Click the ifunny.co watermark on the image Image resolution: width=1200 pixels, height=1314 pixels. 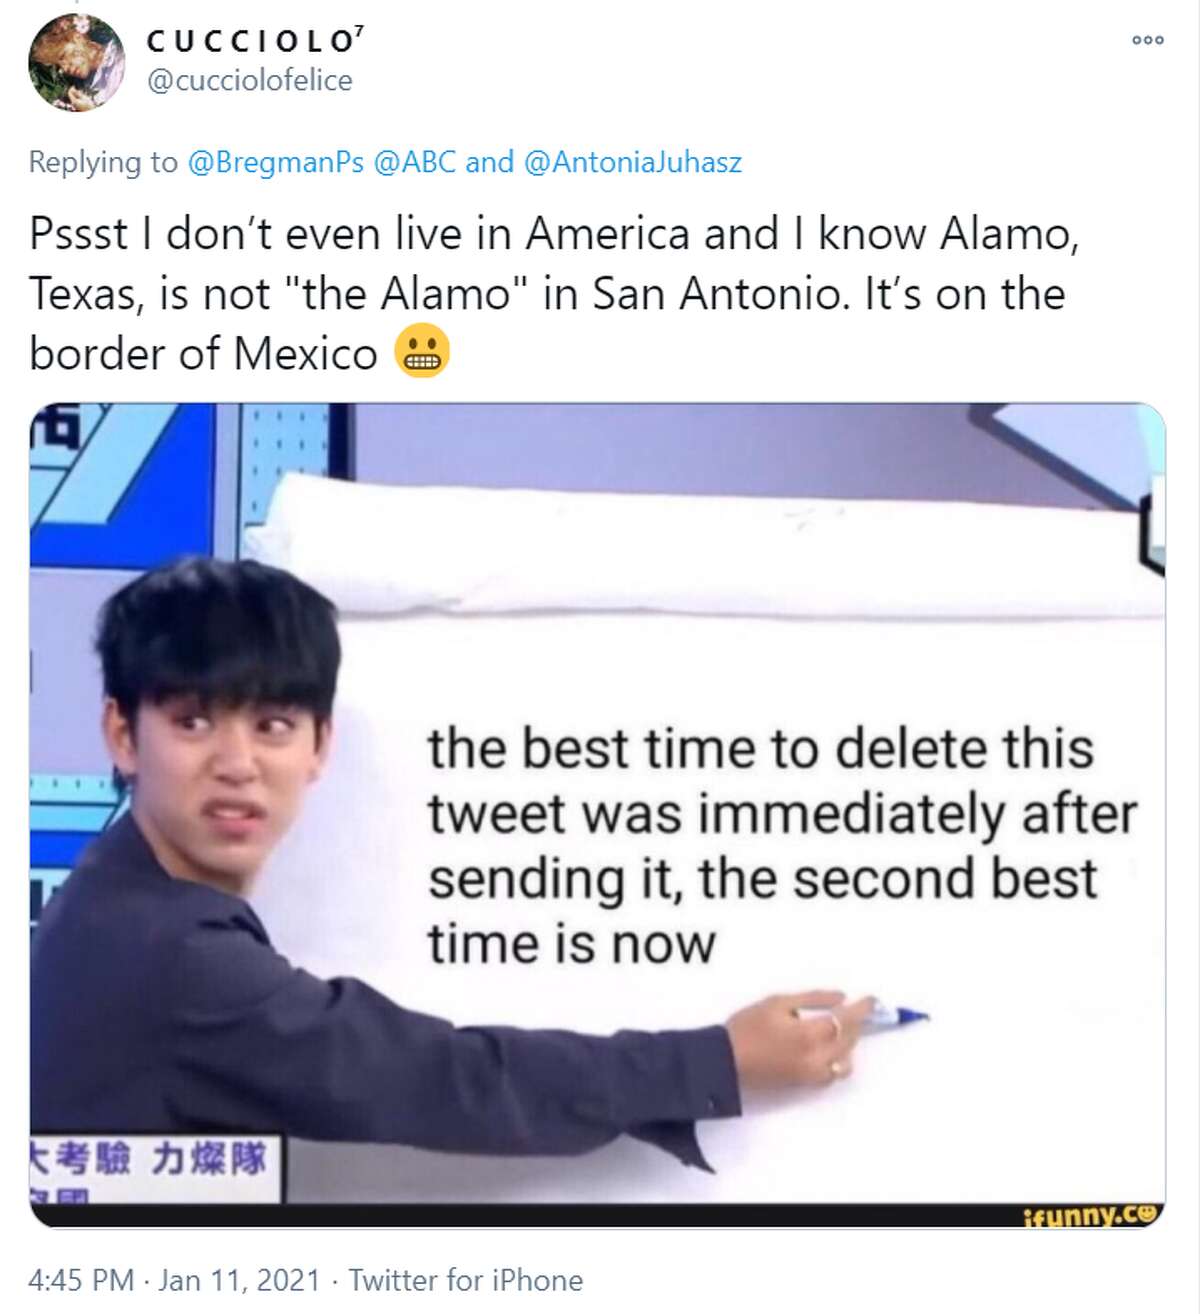(x=1092, y=1215)
